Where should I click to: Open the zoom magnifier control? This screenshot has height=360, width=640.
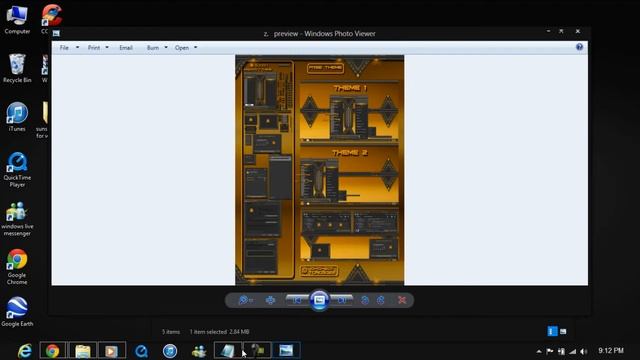(245, 300)
